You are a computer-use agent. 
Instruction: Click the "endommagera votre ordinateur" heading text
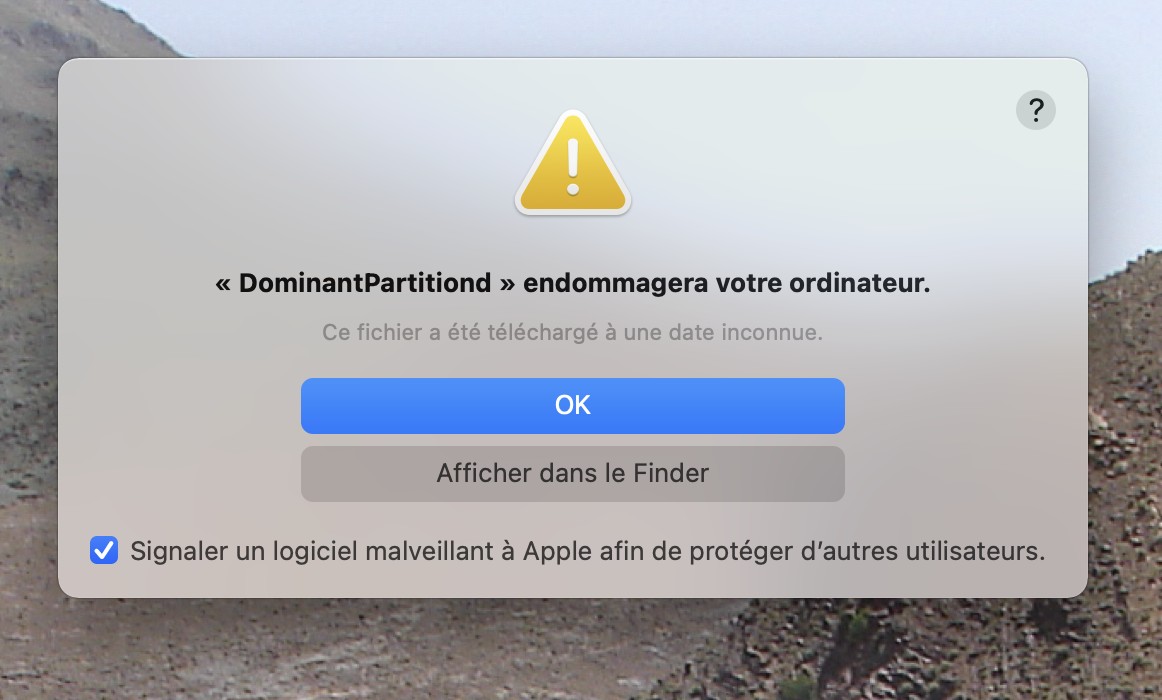[x=727, y=284]
